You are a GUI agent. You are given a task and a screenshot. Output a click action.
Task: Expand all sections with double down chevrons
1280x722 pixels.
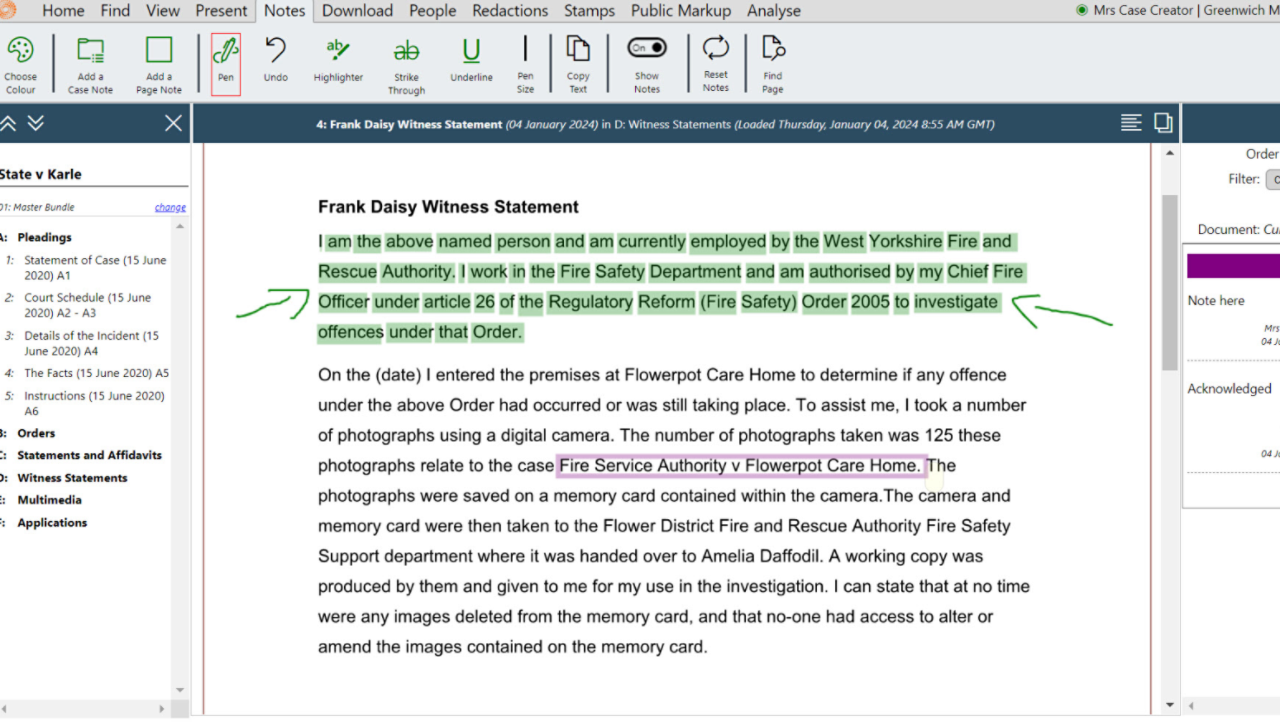pos(36,123)
